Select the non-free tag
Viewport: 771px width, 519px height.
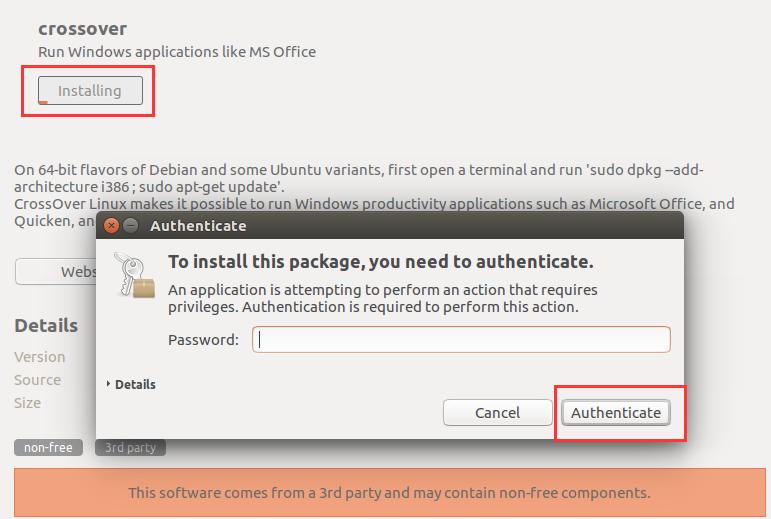click(48, 448)
